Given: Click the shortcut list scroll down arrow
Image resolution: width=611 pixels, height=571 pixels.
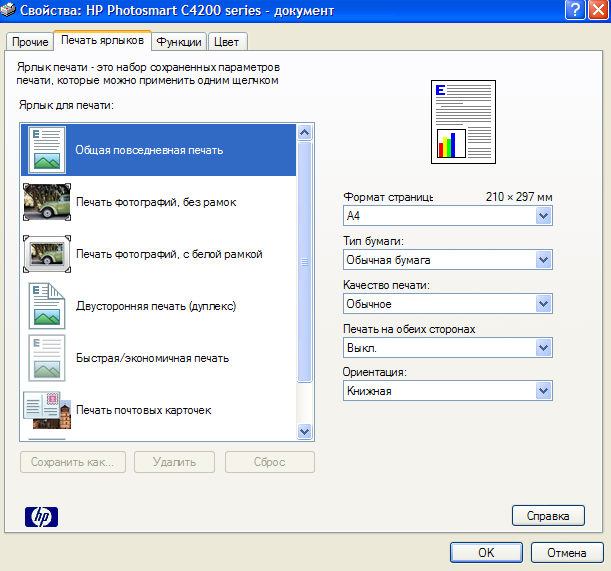Looking at the screenshot, I should click(304, 431).
